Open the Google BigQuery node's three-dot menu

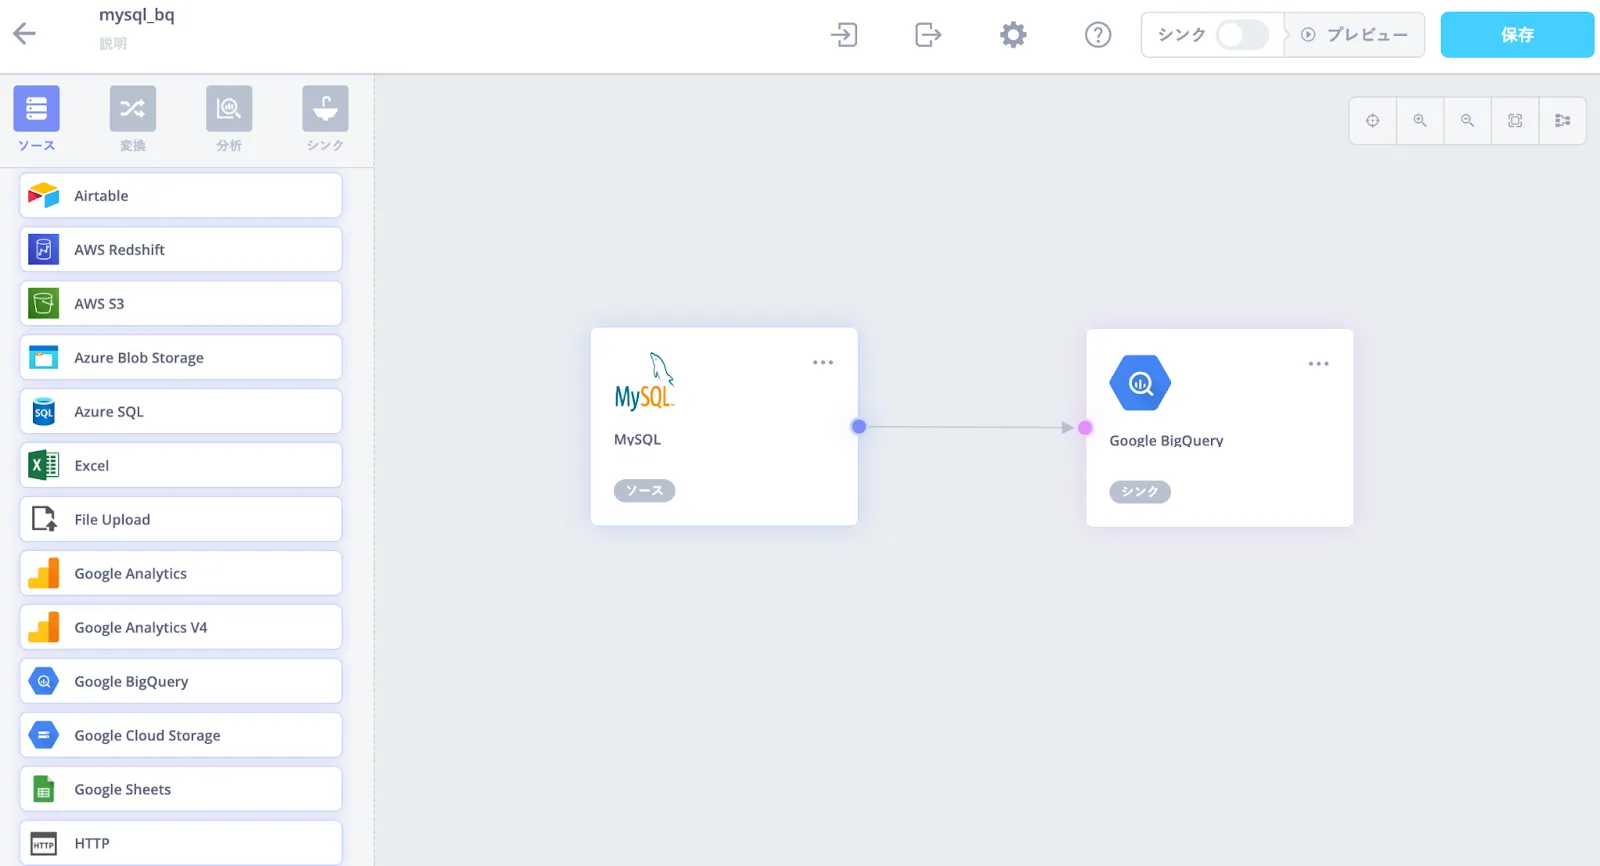tap(1319, 364)
